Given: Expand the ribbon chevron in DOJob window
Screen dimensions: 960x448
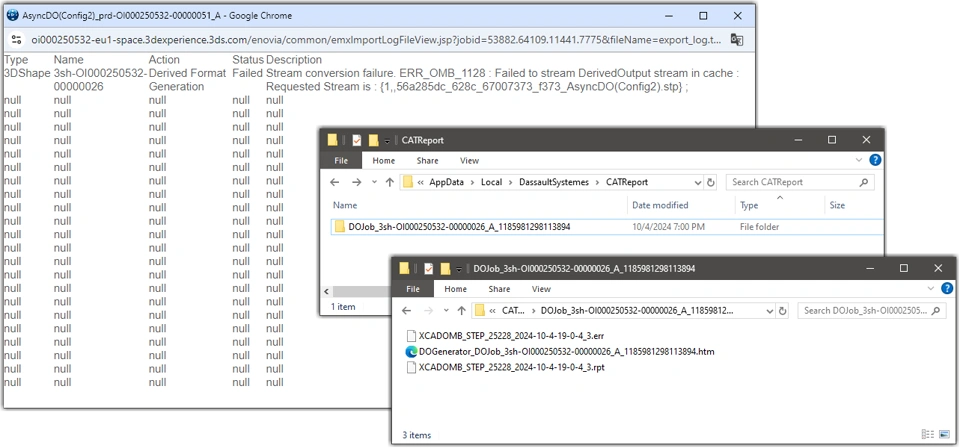Looking at the screenshot, I should pos(931,289).
